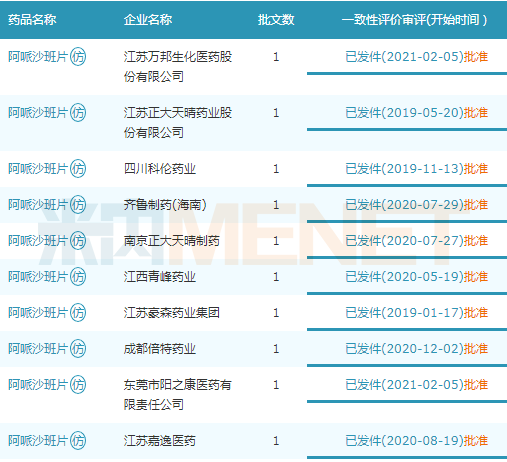The width and height of the screenshot is (507, 462).
Task: Click review status 已发件(2020-08-19)批准
Action: point(417,441)
